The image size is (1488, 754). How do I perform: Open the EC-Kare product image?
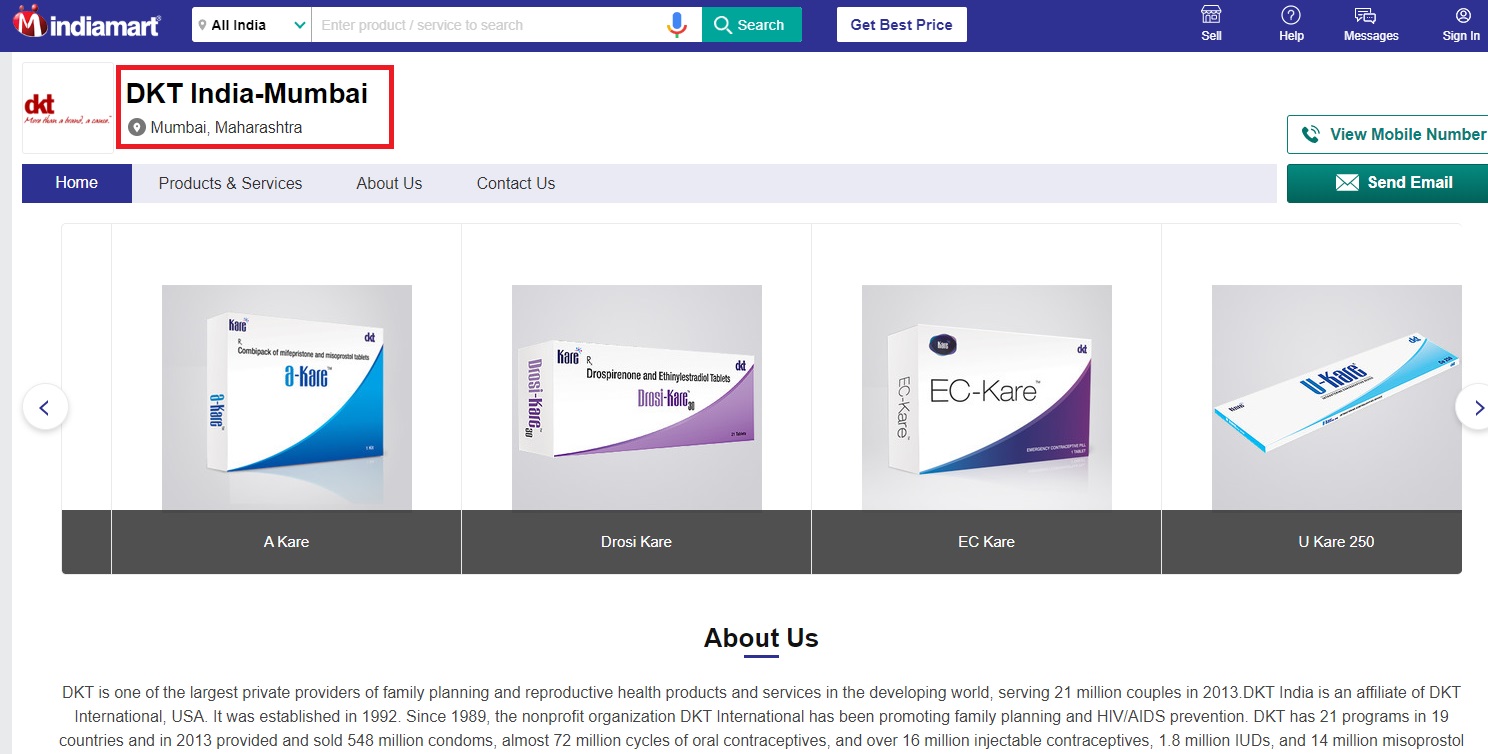coord(987,398)
